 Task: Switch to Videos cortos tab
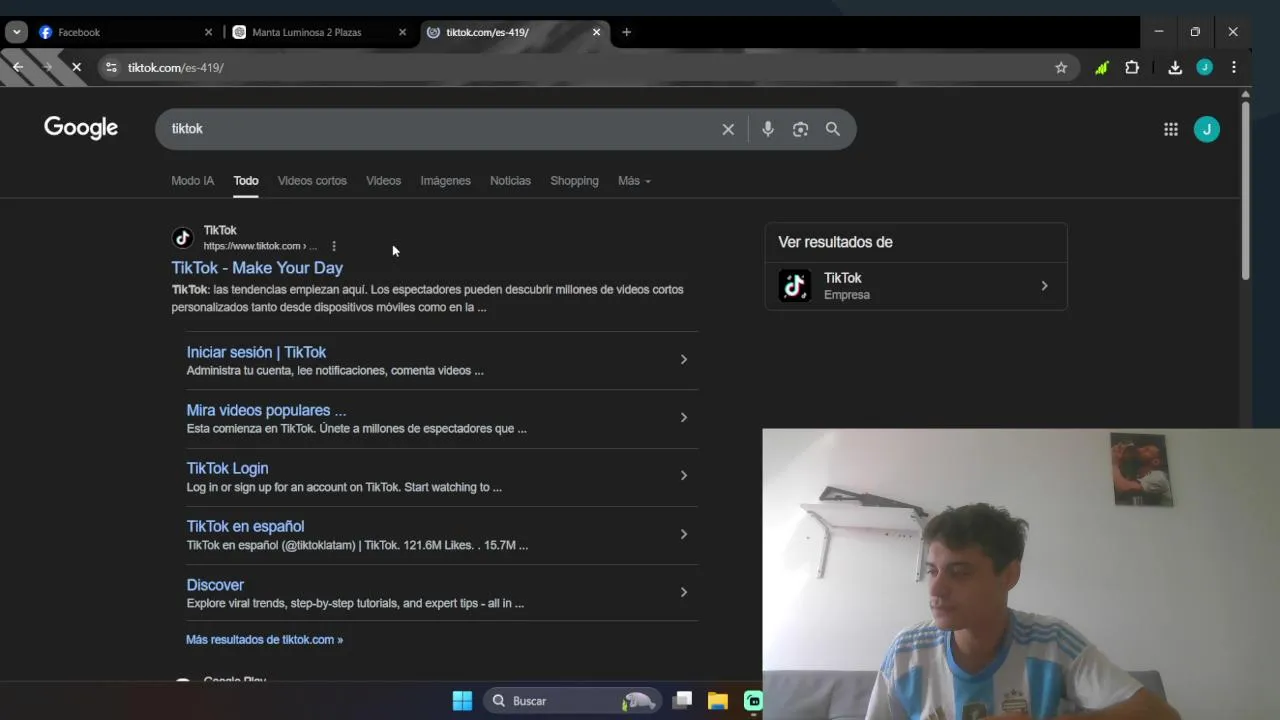(312, 181)
